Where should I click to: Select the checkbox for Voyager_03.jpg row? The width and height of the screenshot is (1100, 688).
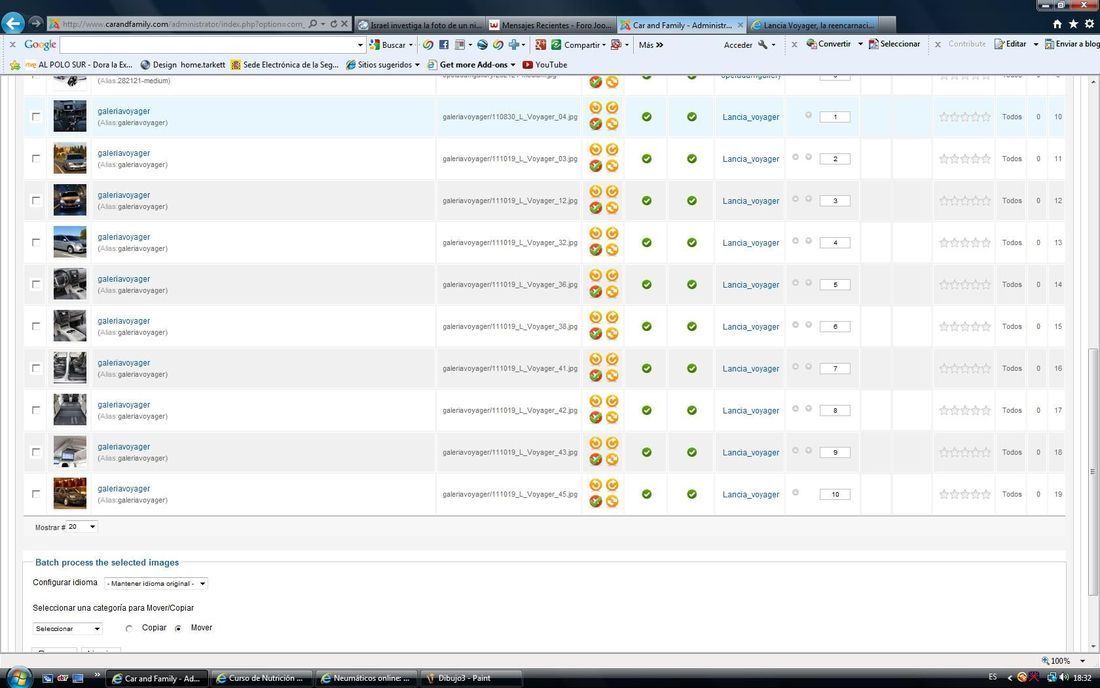tap(36, 158)
